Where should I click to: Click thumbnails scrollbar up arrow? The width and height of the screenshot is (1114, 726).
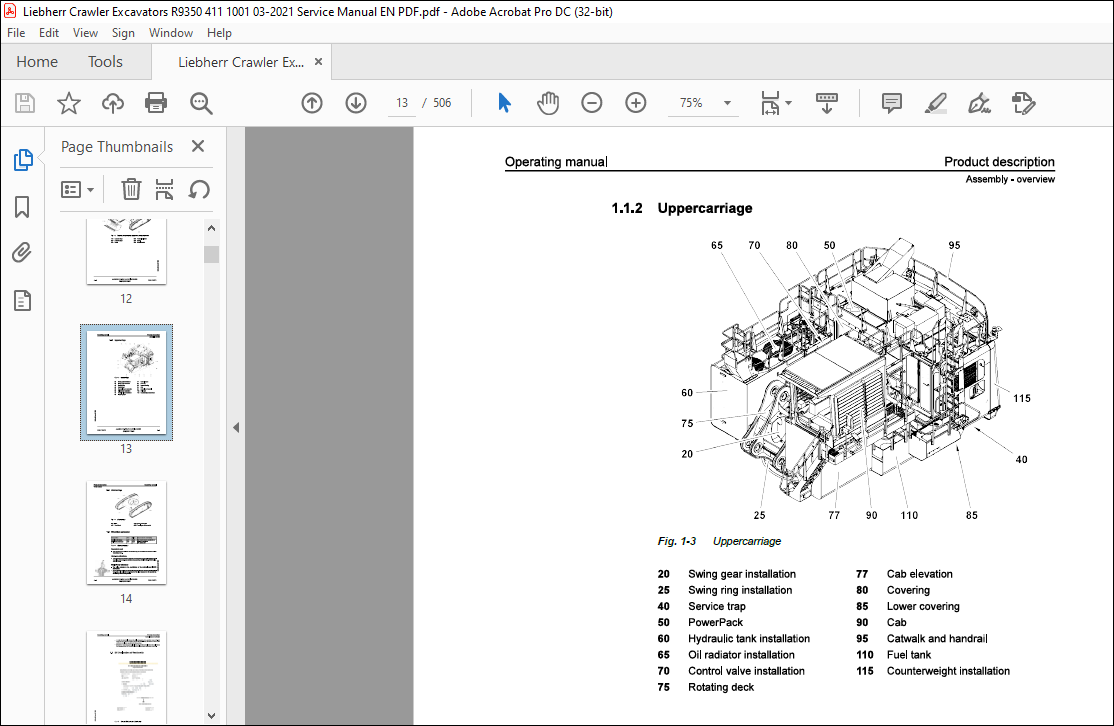tap(211, 229)
